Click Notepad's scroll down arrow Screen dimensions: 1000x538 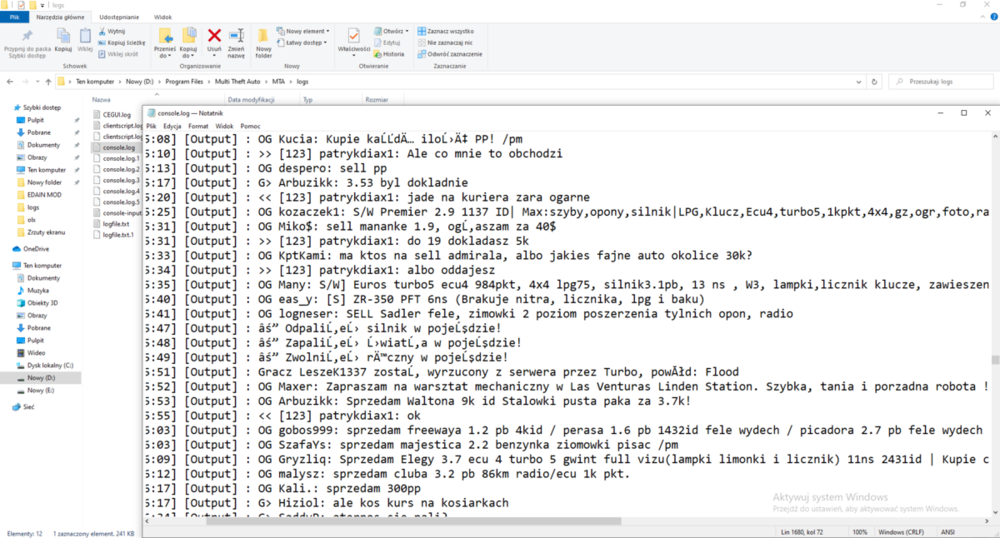pos(994,512)
